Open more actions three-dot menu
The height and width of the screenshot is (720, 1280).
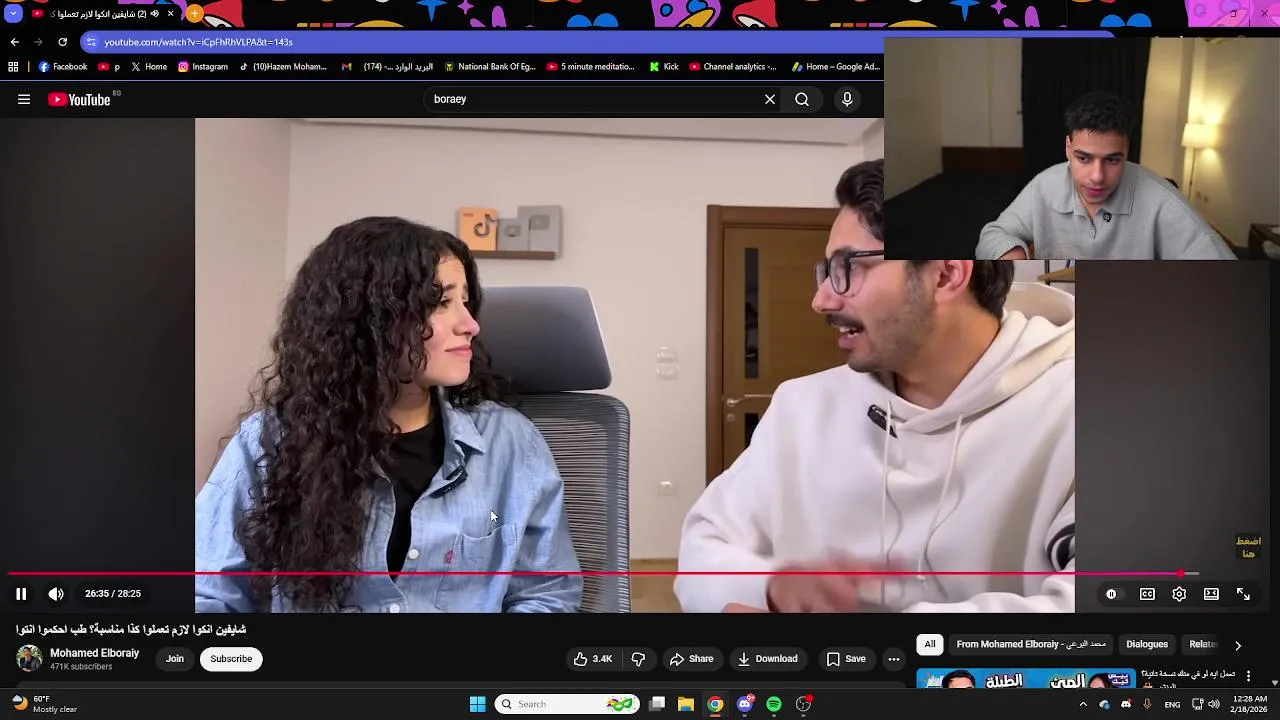[894, 659]
